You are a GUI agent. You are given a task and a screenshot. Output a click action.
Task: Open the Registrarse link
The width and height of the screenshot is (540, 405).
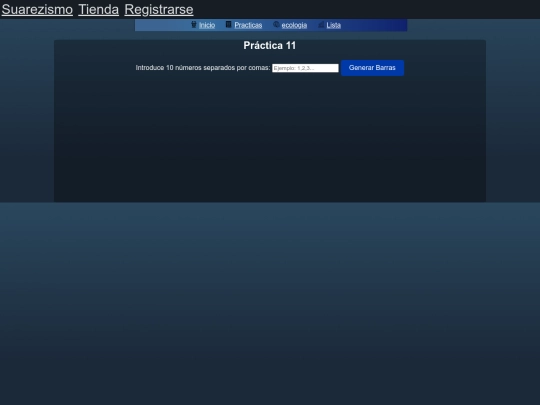(159, 9)
